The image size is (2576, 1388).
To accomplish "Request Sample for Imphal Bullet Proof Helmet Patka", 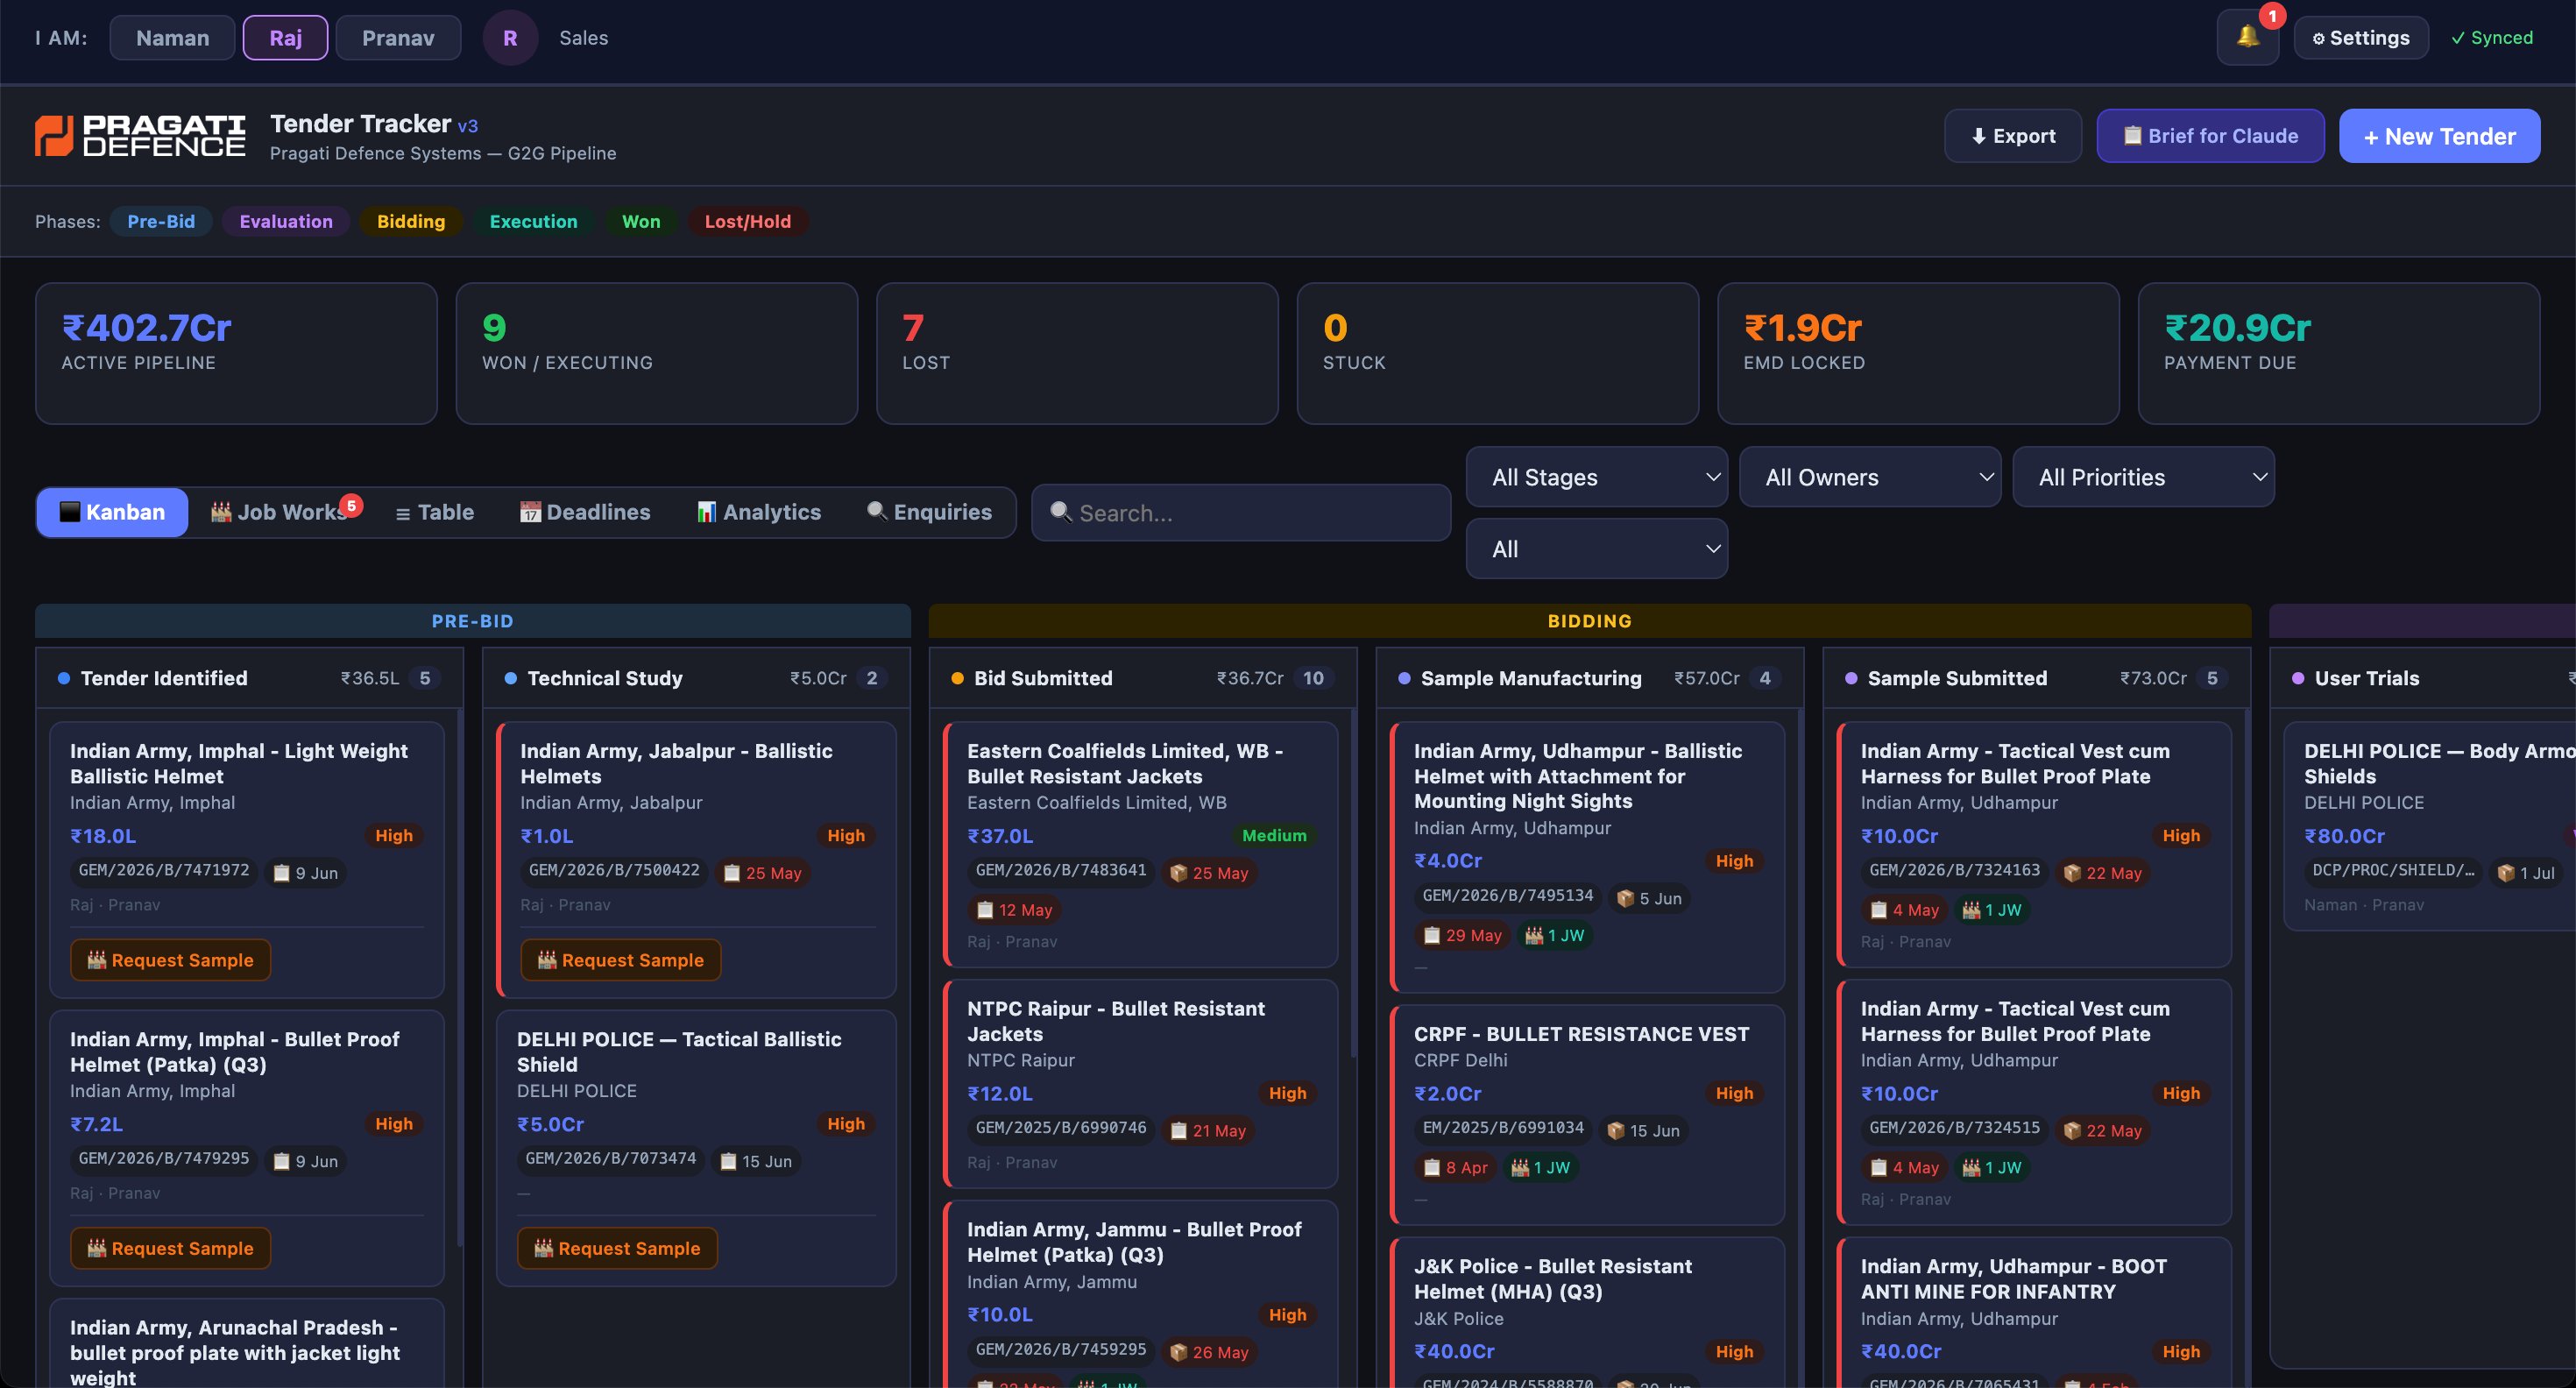I will click(170, 1248).
